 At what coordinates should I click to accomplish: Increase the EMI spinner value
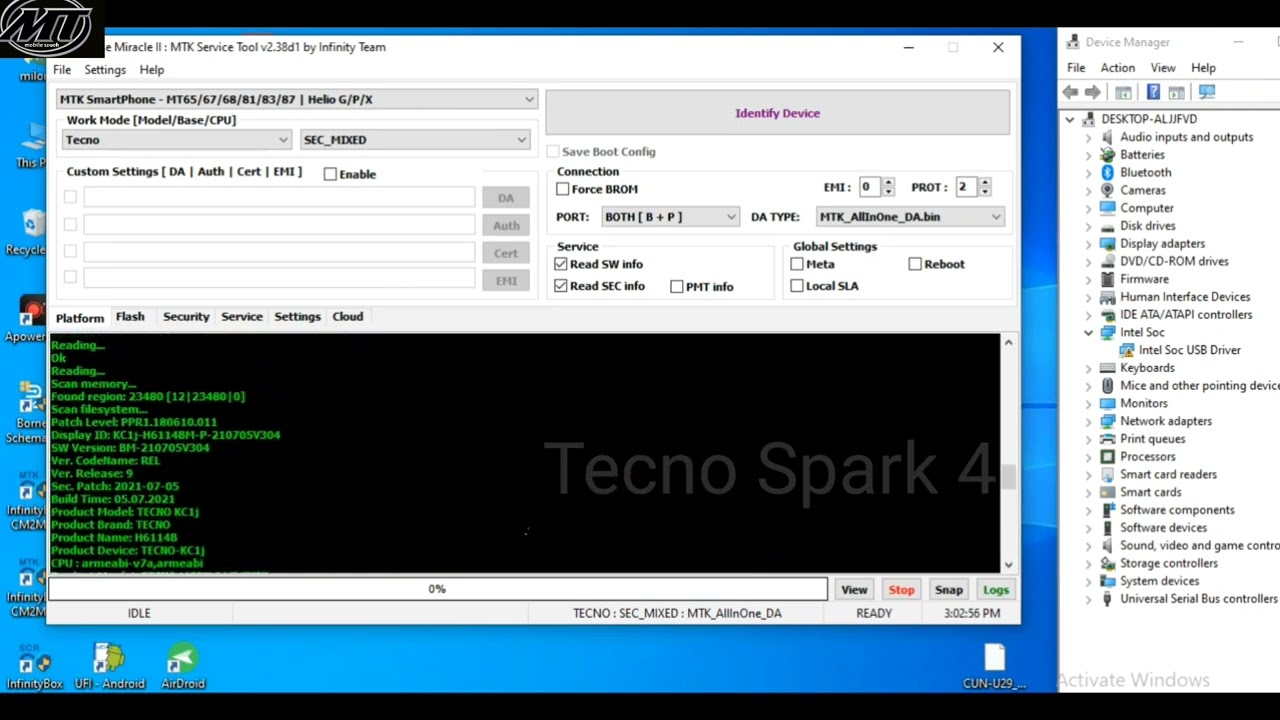click(888, 183)
